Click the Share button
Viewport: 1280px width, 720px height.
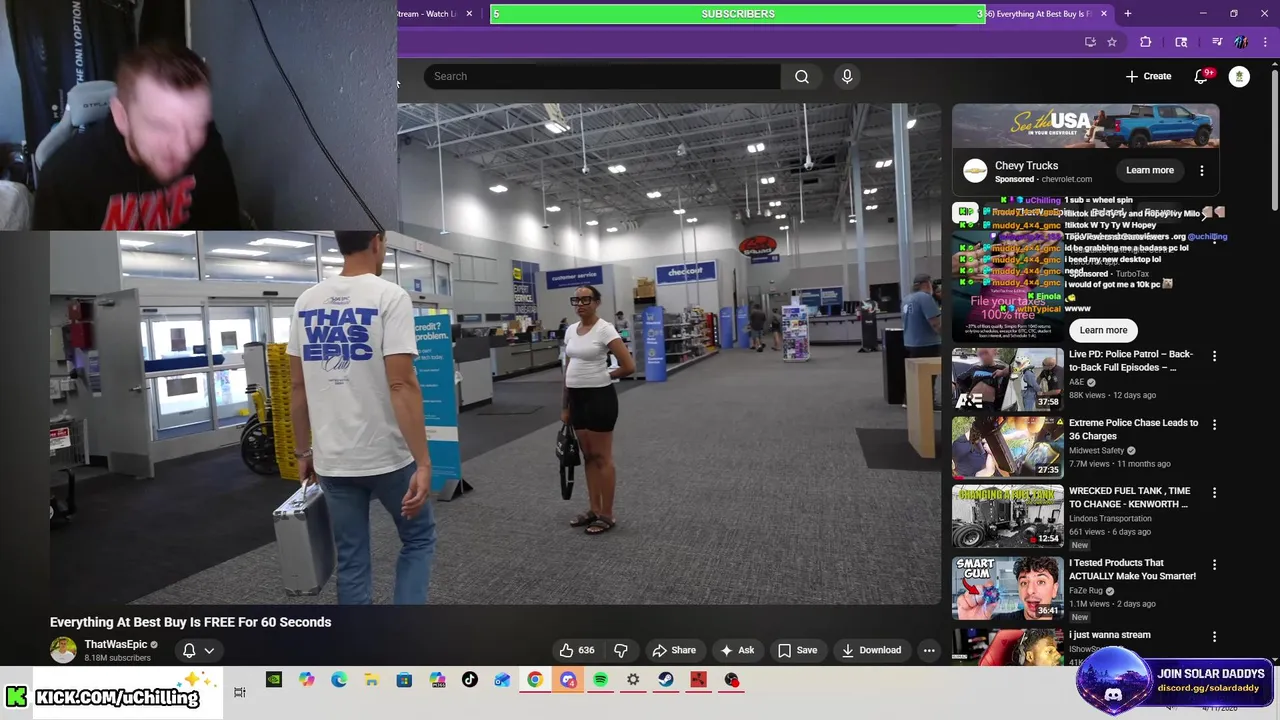(674, 650)
